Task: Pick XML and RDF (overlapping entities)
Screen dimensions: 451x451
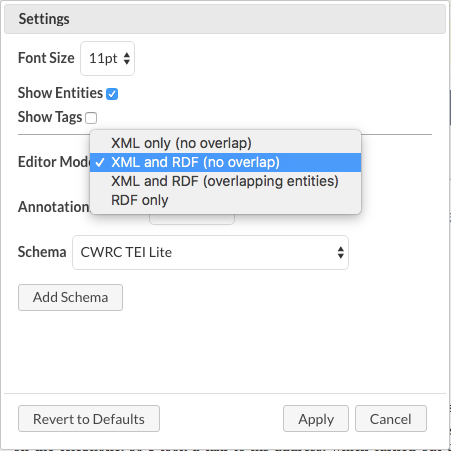Action: 225,181
